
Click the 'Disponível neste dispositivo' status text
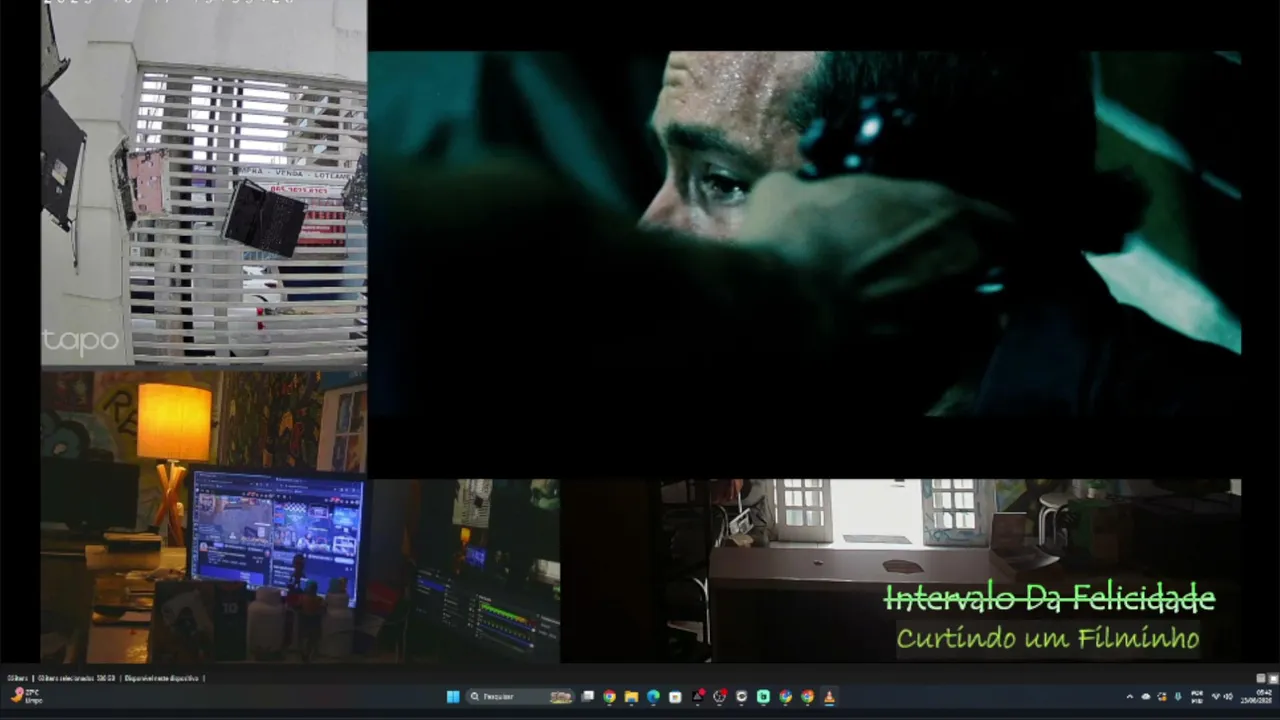163,678
